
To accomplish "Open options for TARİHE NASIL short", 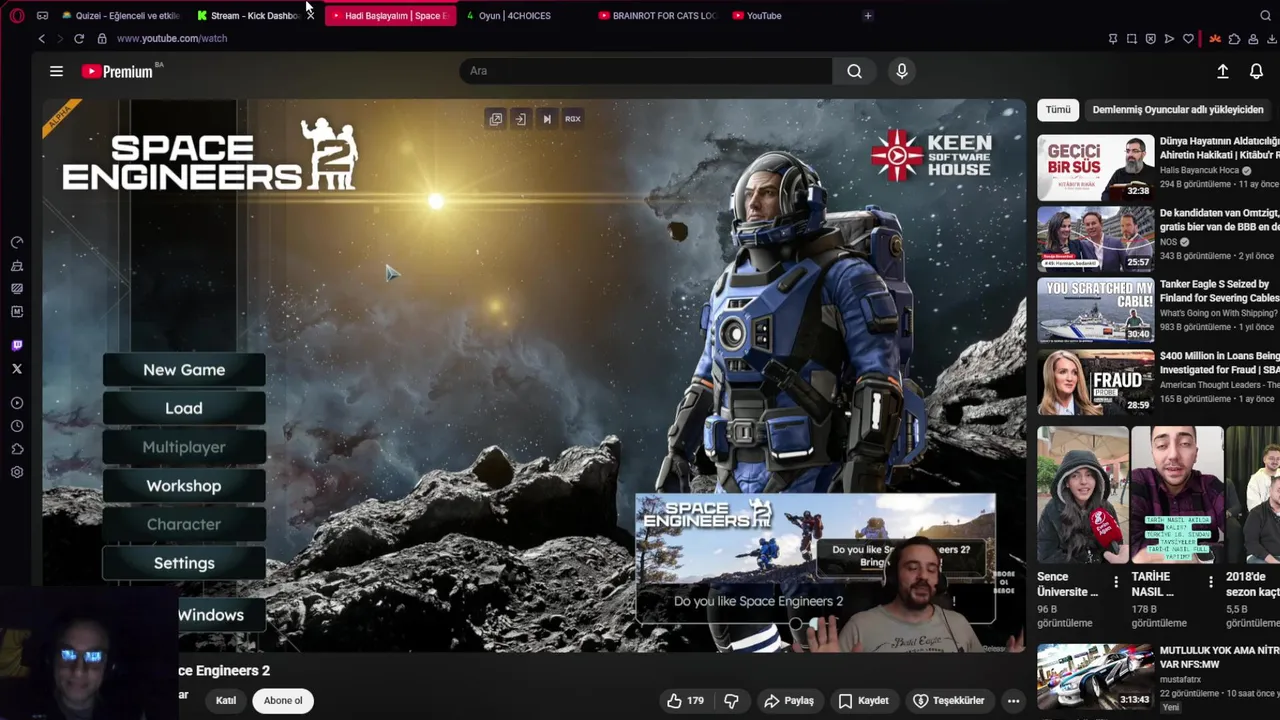I will [x=1210, y=582].
